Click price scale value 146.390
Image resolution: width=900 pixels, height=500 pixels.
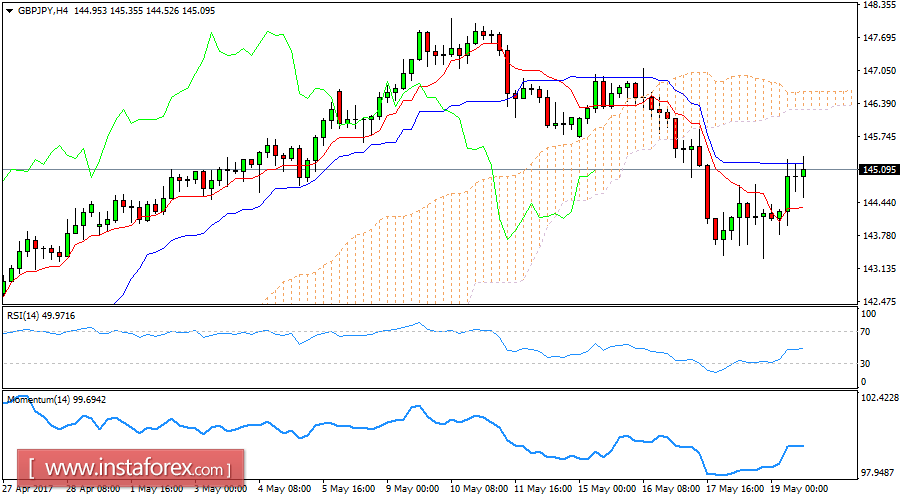879,103
